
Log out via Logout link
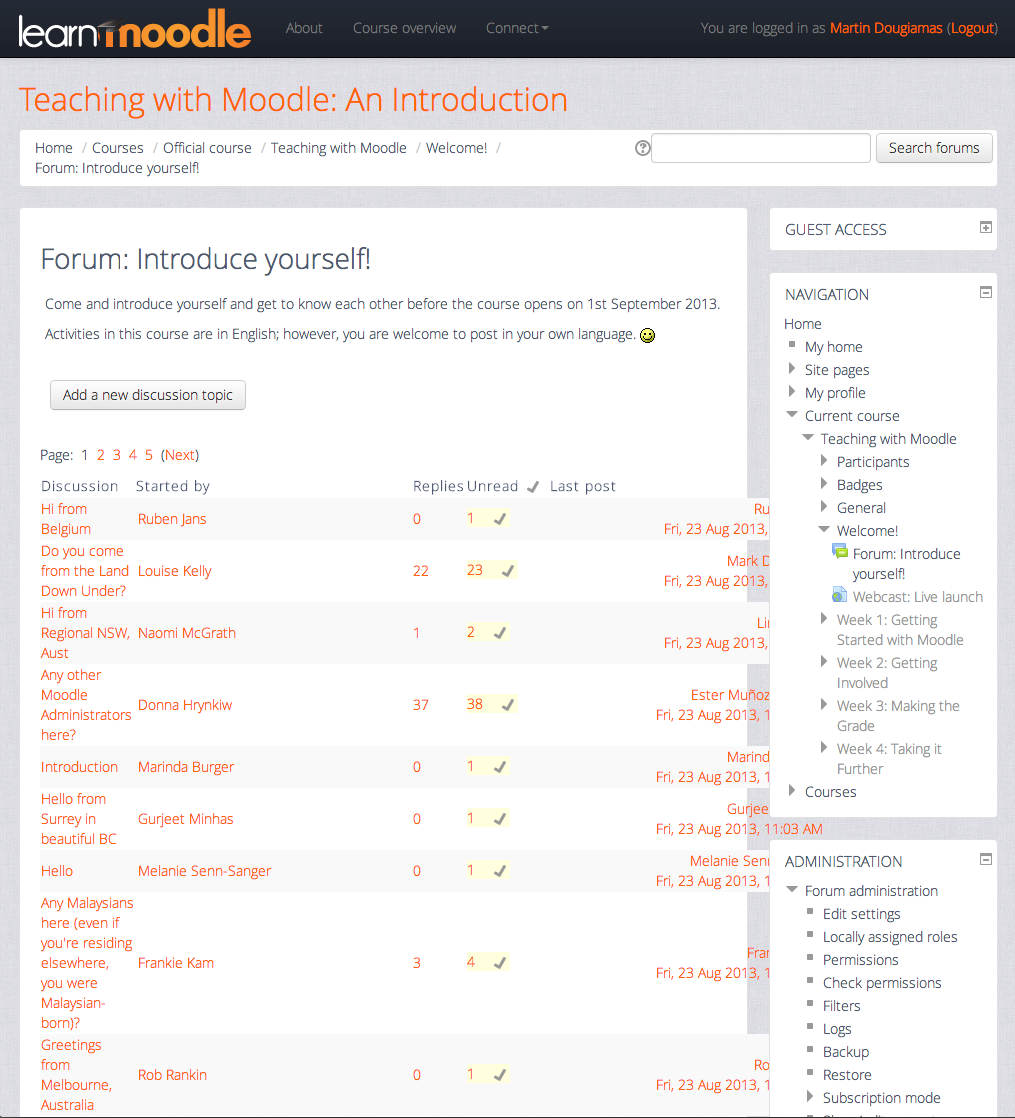pos(972,28)
